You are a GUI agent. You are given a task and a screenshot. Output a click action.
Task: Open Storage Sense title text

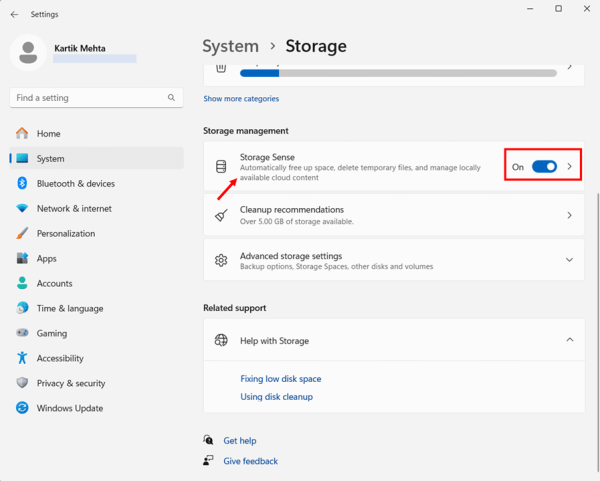pyautogui.click(x=267, y=157)
